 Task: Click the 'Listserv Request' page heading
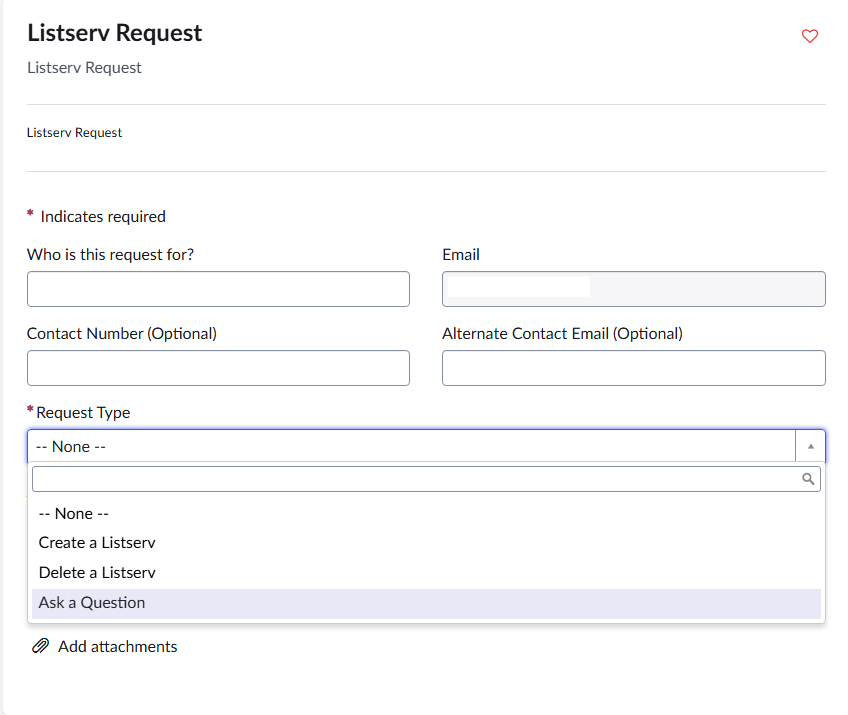point(115,33)
